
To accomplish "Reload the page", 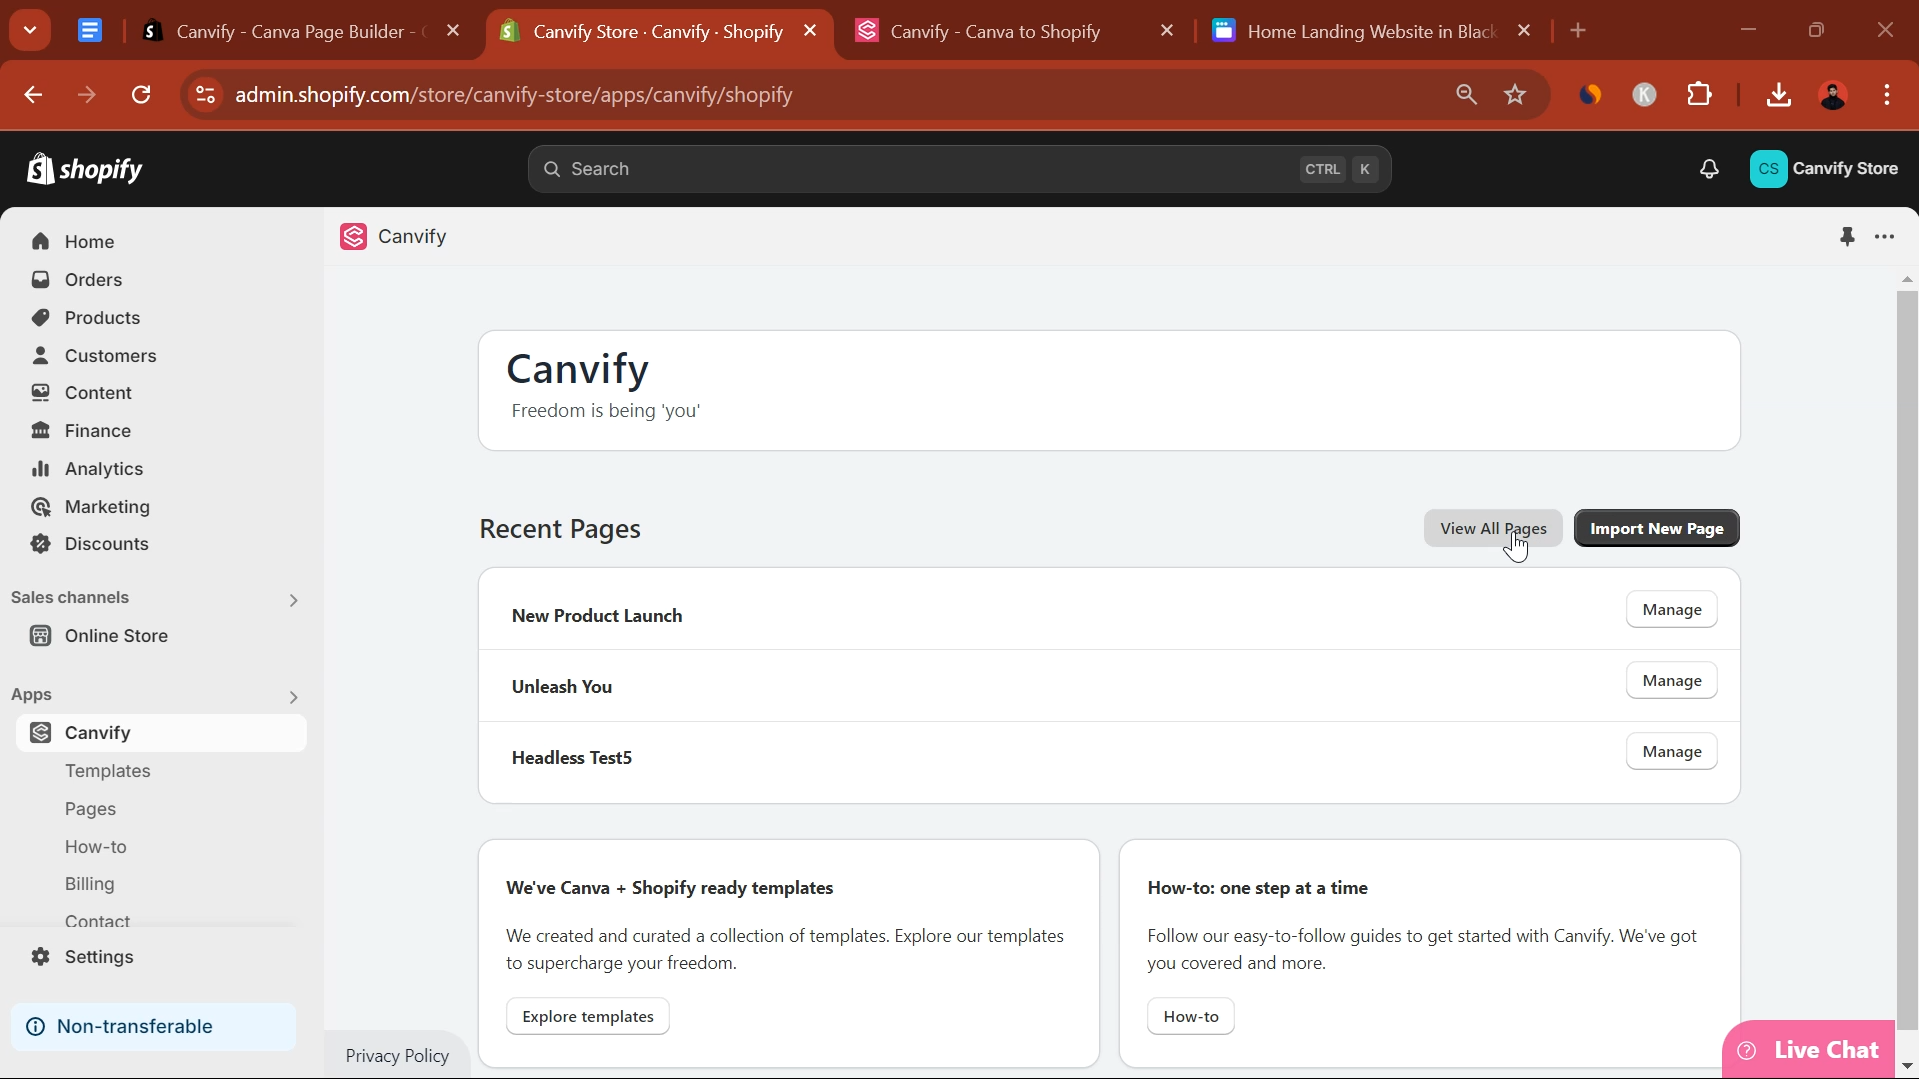I will [x=141, y=95].
